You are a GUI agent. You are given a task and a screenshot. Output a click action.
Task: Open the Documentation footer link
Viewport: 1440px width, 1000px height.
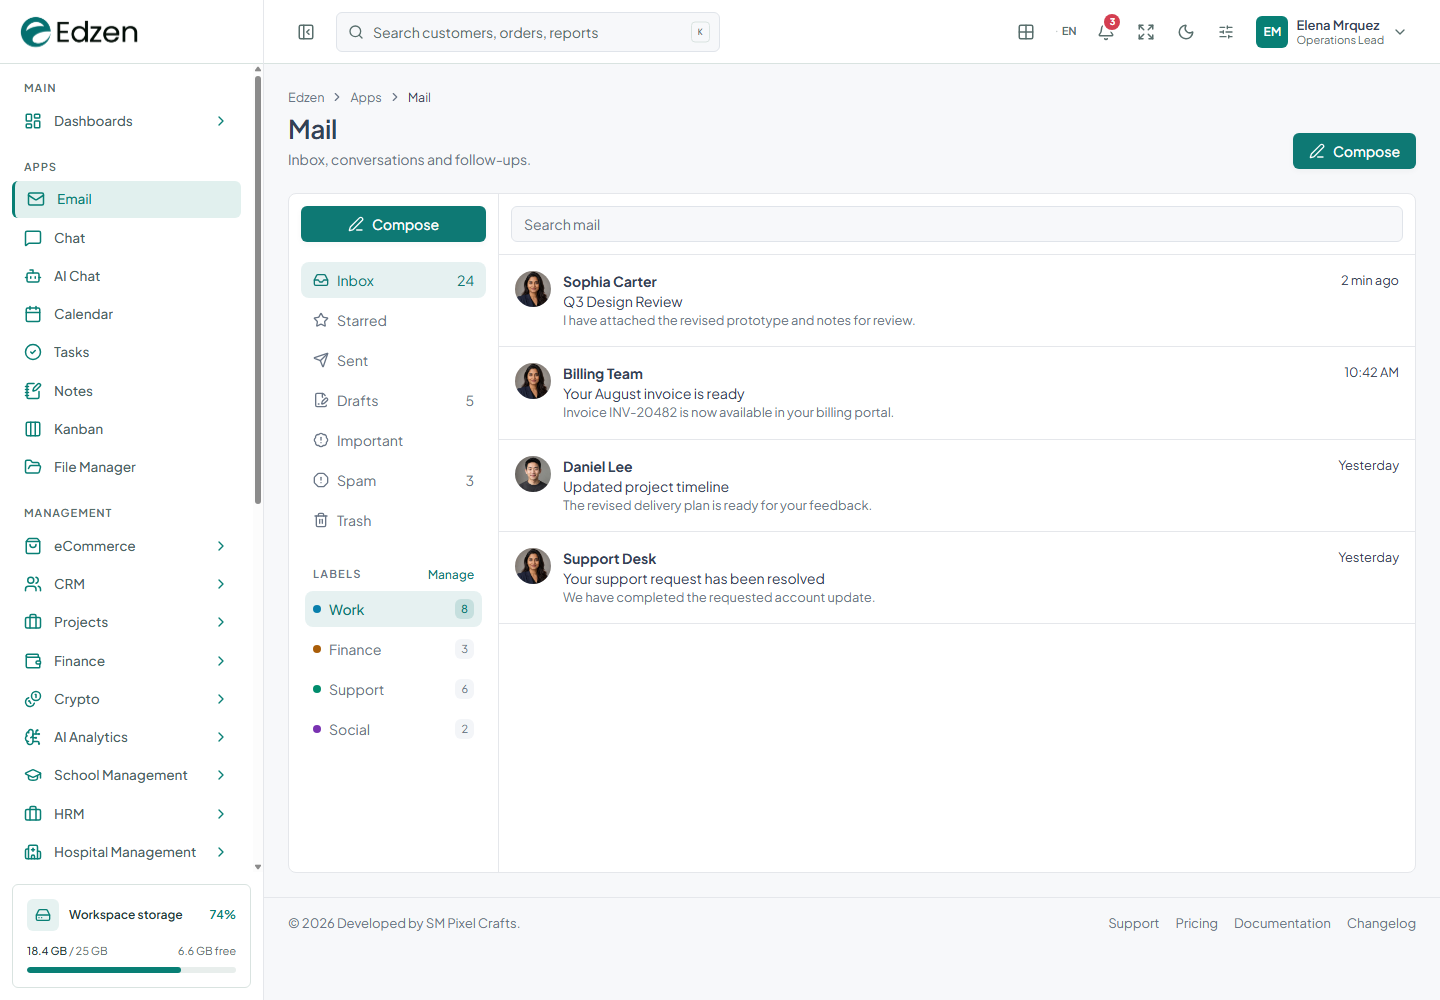pyautogui.click(x=1282, y=923)
